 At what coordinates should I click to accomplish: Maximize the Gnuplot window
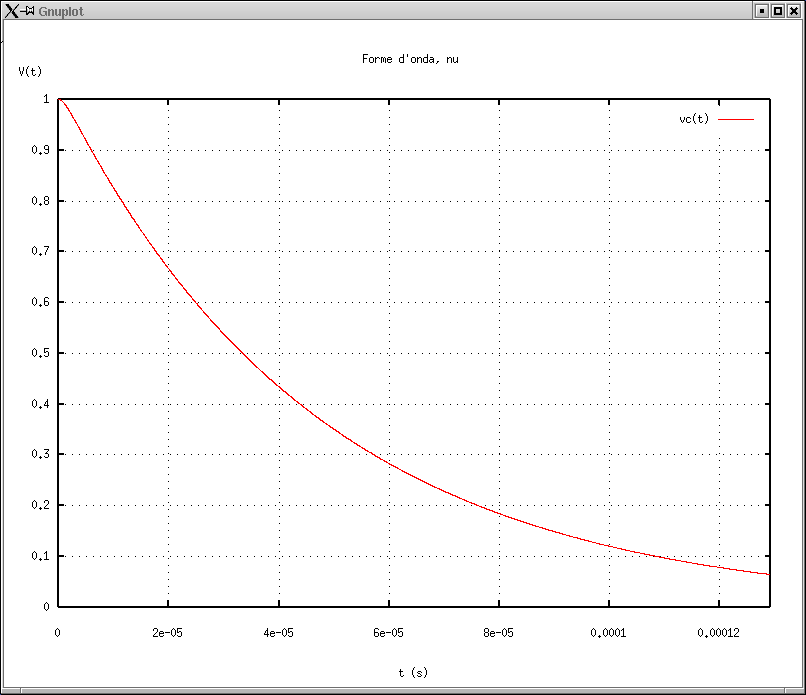(x=777, y=11)
